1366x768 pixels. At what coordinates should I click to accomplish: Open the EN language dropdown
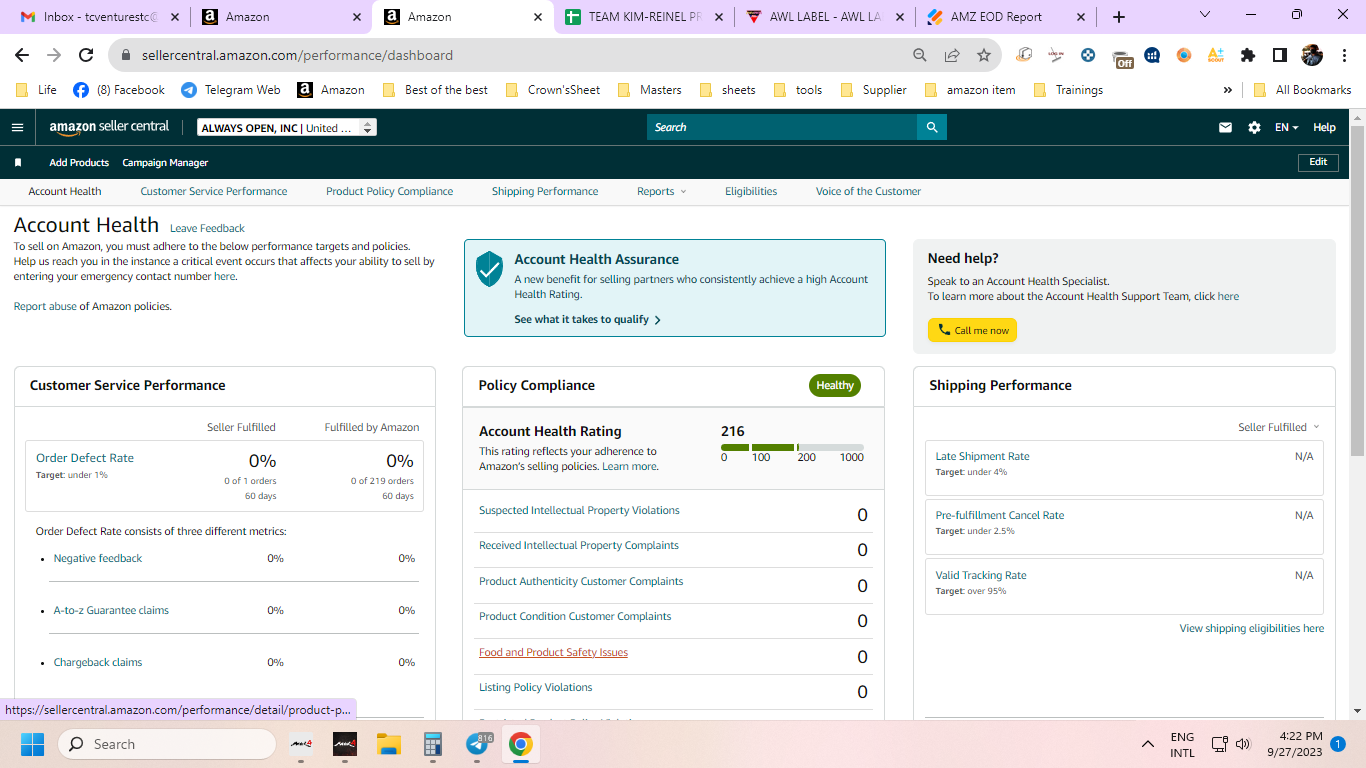click(x=1286, y=127)
